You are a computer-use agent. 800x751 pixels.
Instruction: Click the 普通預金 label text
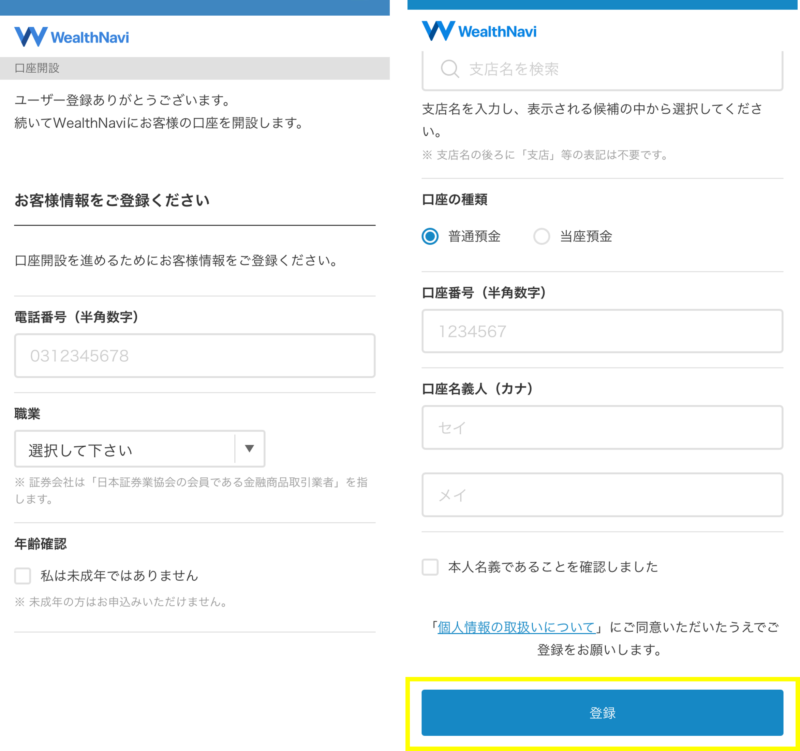click(x=474, y=236)
